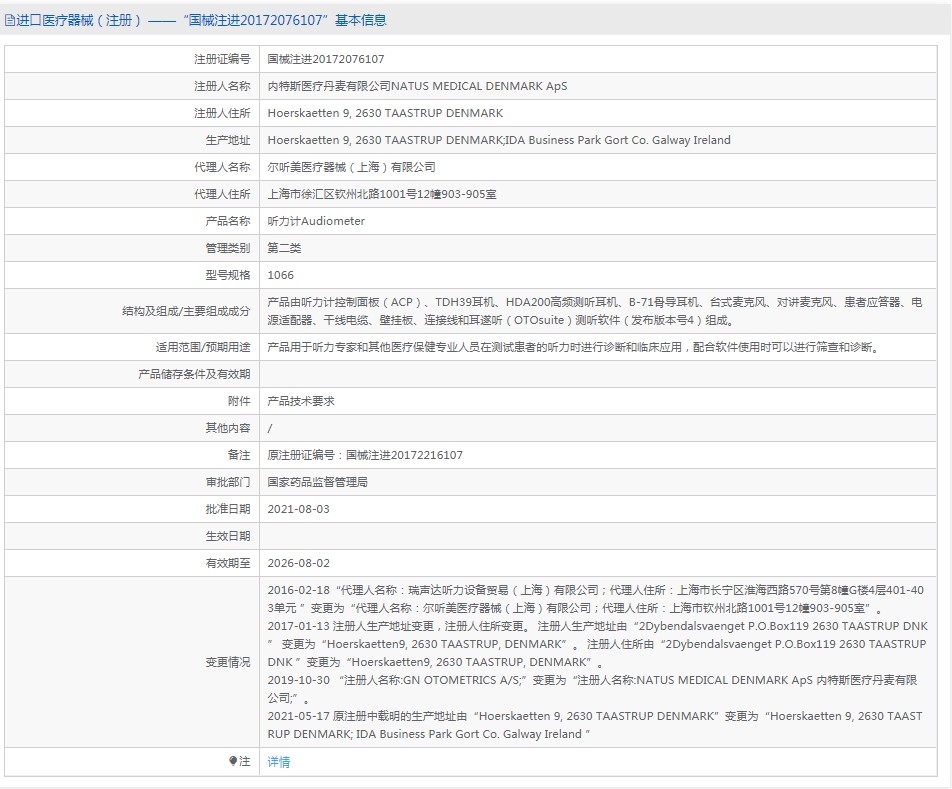Click the 适用范围/预期用途 label

[203, 348]
